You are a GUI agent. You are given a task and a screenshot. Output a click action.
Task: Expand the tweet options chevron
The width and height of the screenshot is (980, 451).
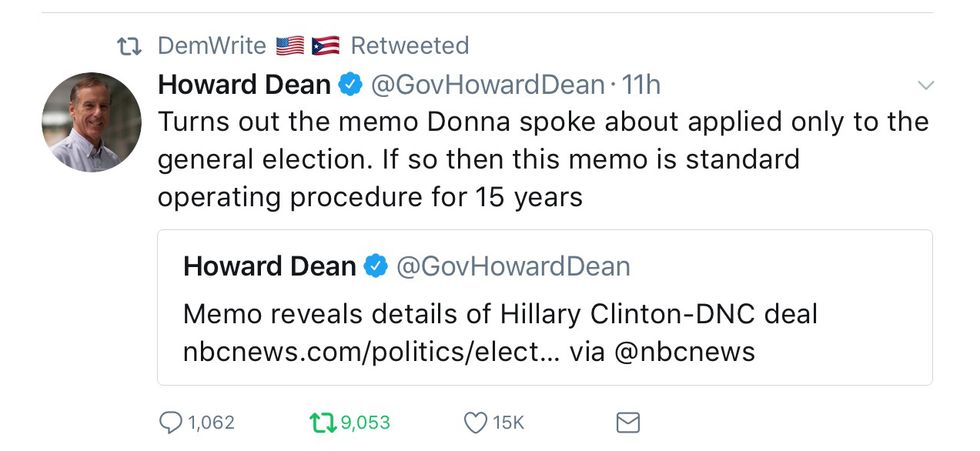point(925,86)
